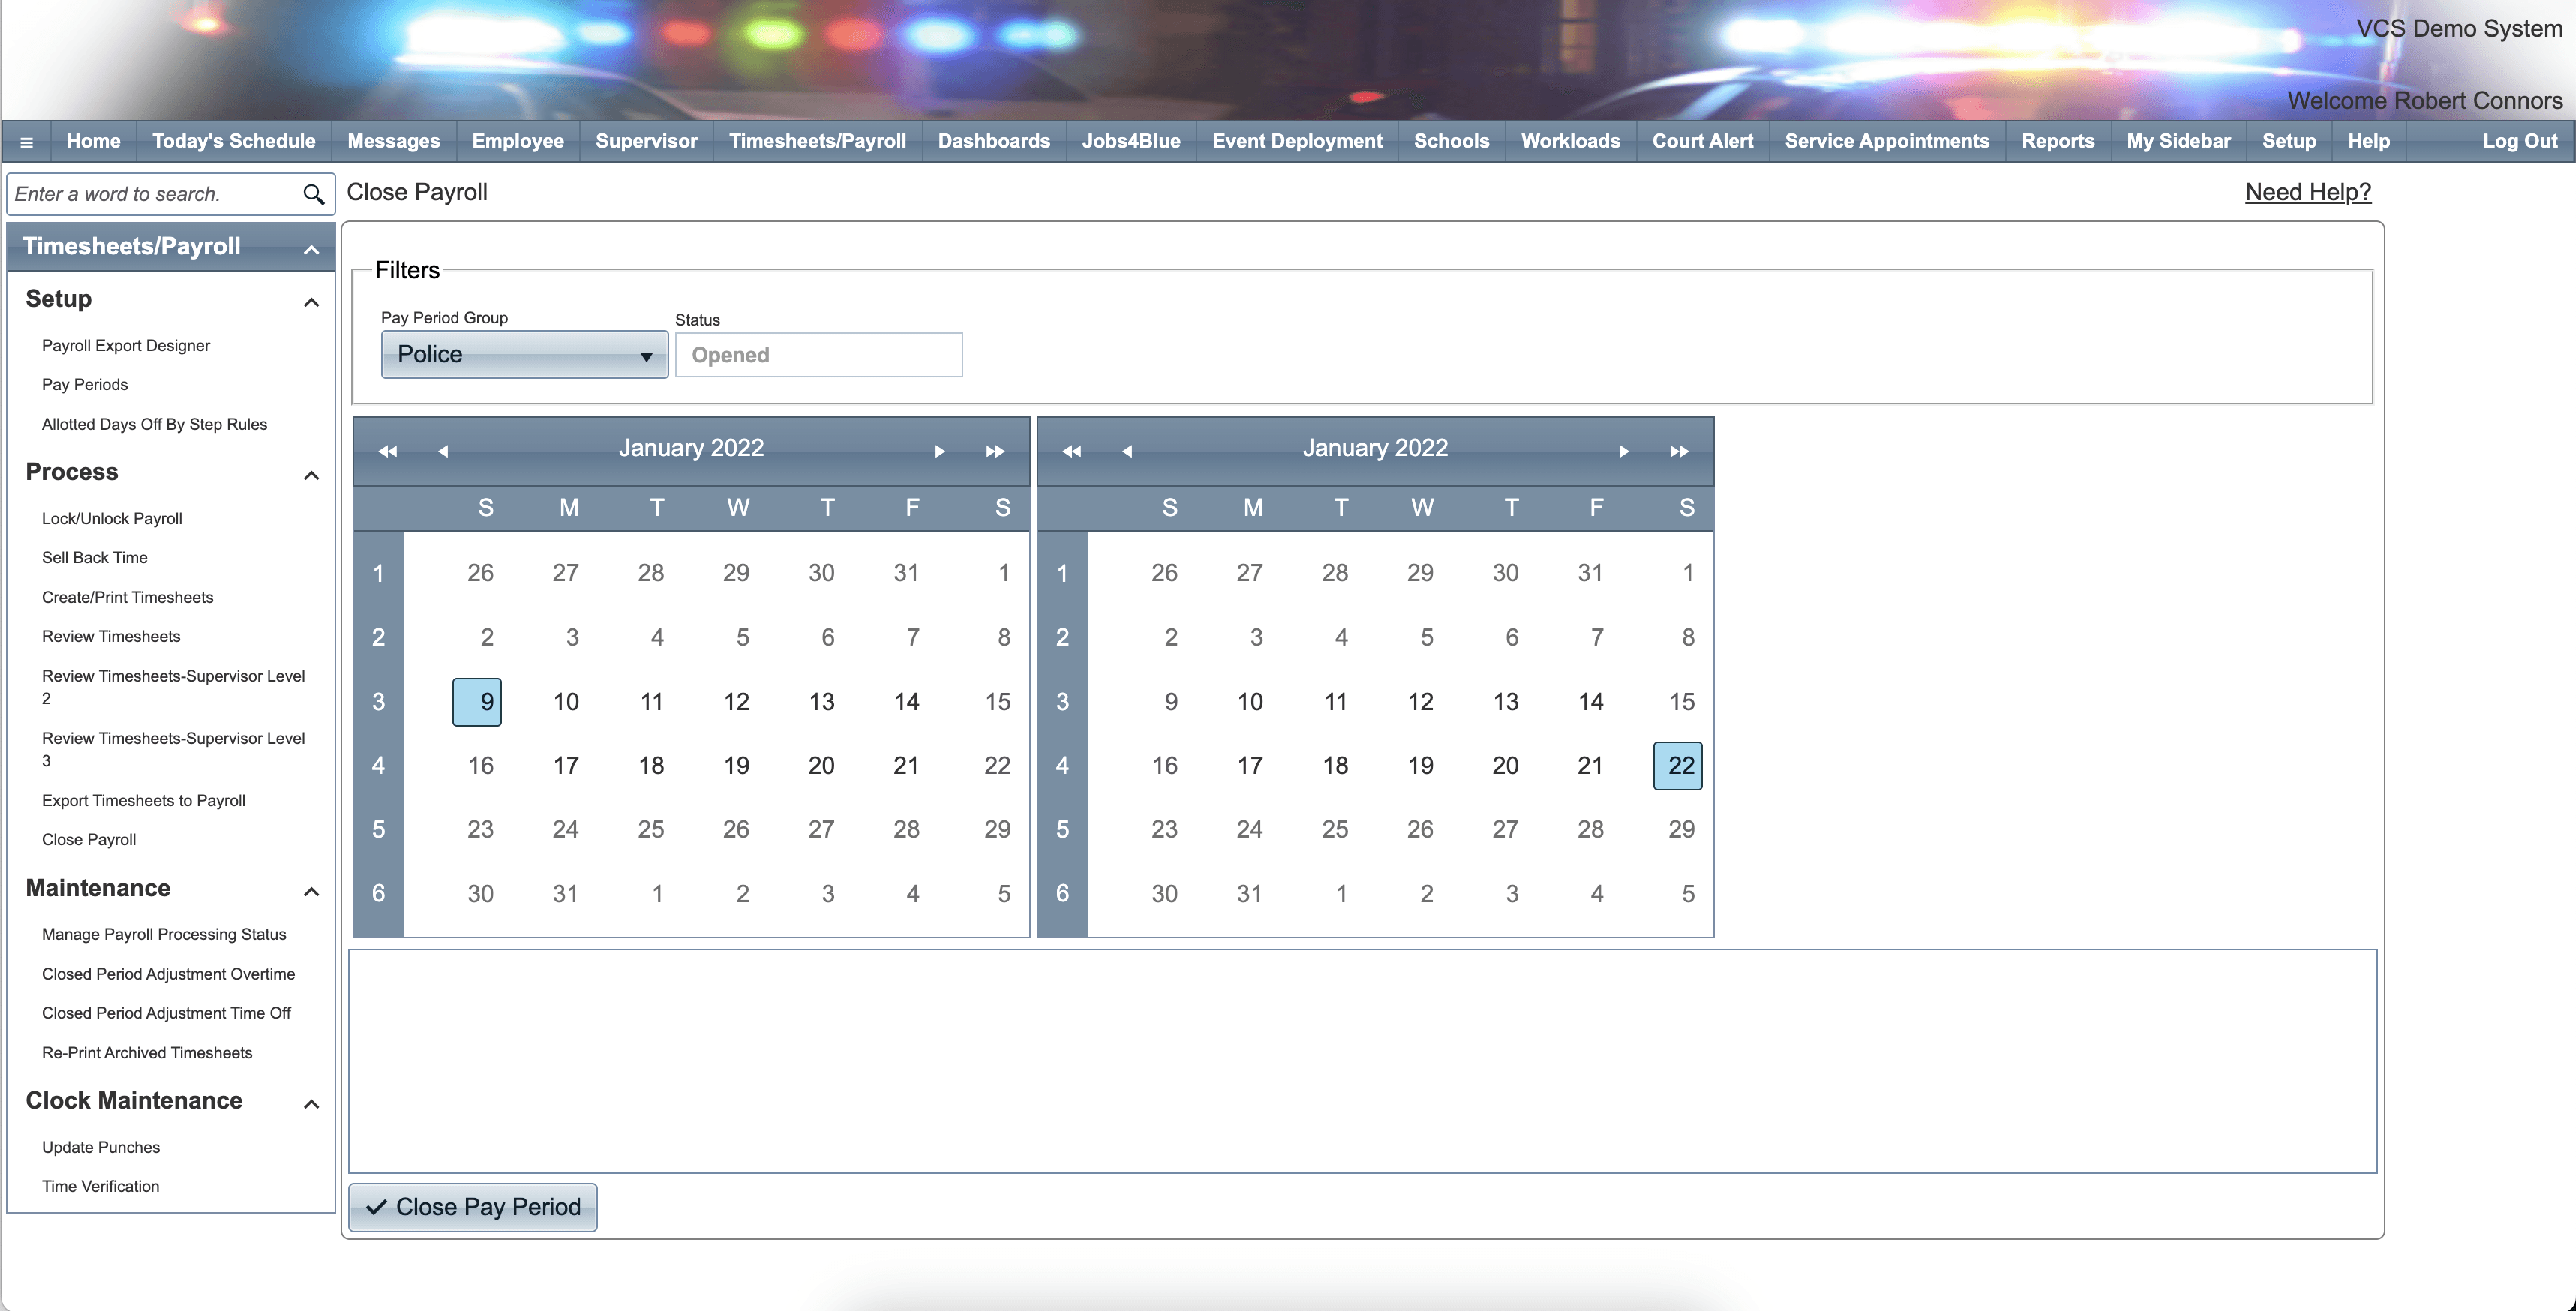The width and height of the screenshot is (2576, 1311).
Task: Jump right calendar forward one year
Action: pos(1678,451)
